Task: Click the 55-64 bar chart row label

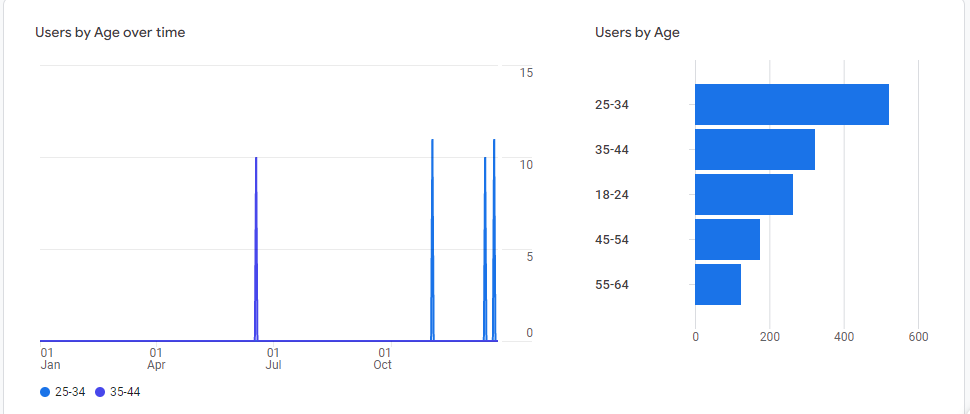Action: pos(610,285)
